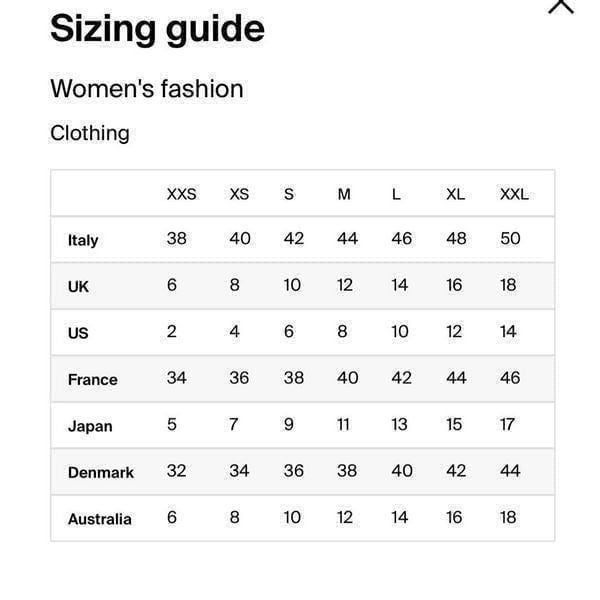The image size is (600, 600).
Task: Close the sizing guide with the X icon
Action: click(561, 6)
